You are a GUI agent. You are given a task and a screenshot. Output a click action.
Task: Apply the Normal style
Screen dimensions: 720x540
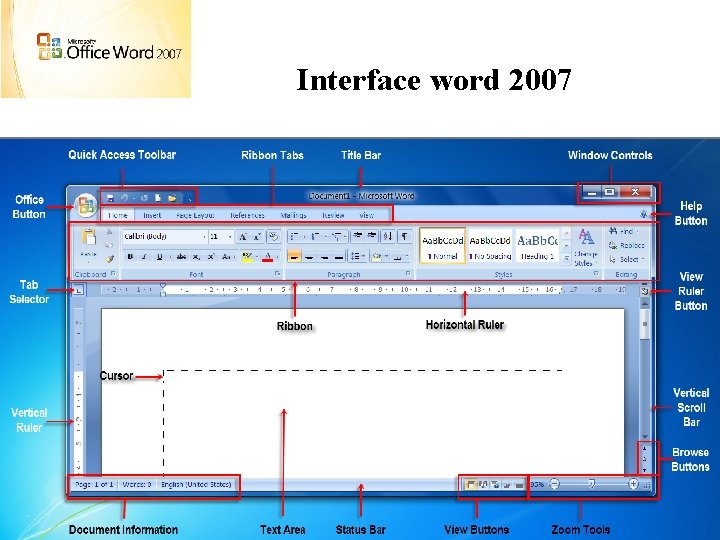tap(443, 246)
